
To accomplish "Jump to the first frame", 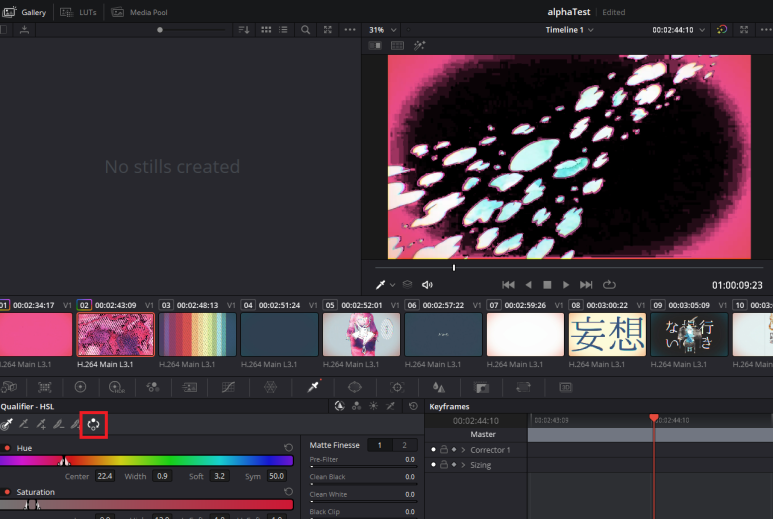I will pos(508,285).
